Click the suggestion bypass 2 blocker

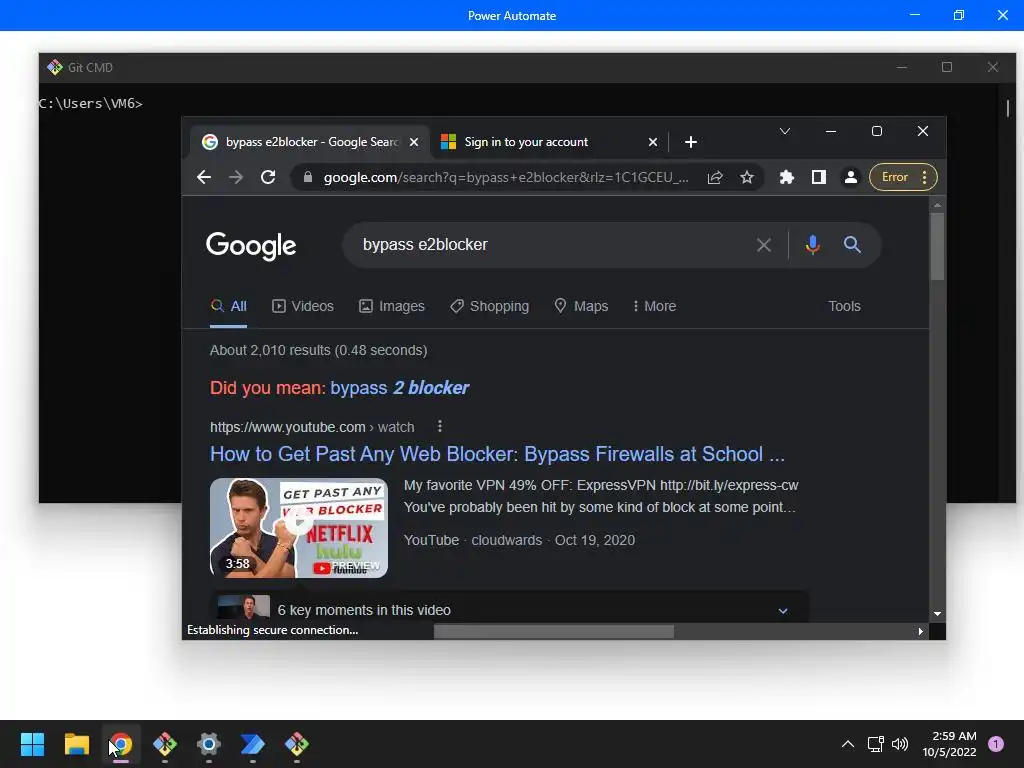click(400, 388)
